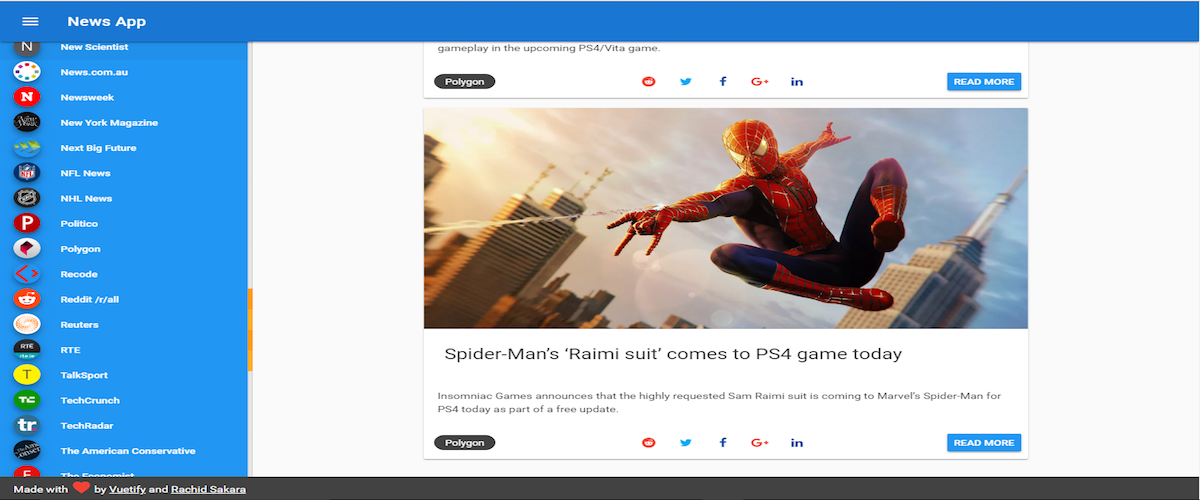Share the PS4/Vita article on Twitter
The image size is (1200, 500).
pos(686,81)
